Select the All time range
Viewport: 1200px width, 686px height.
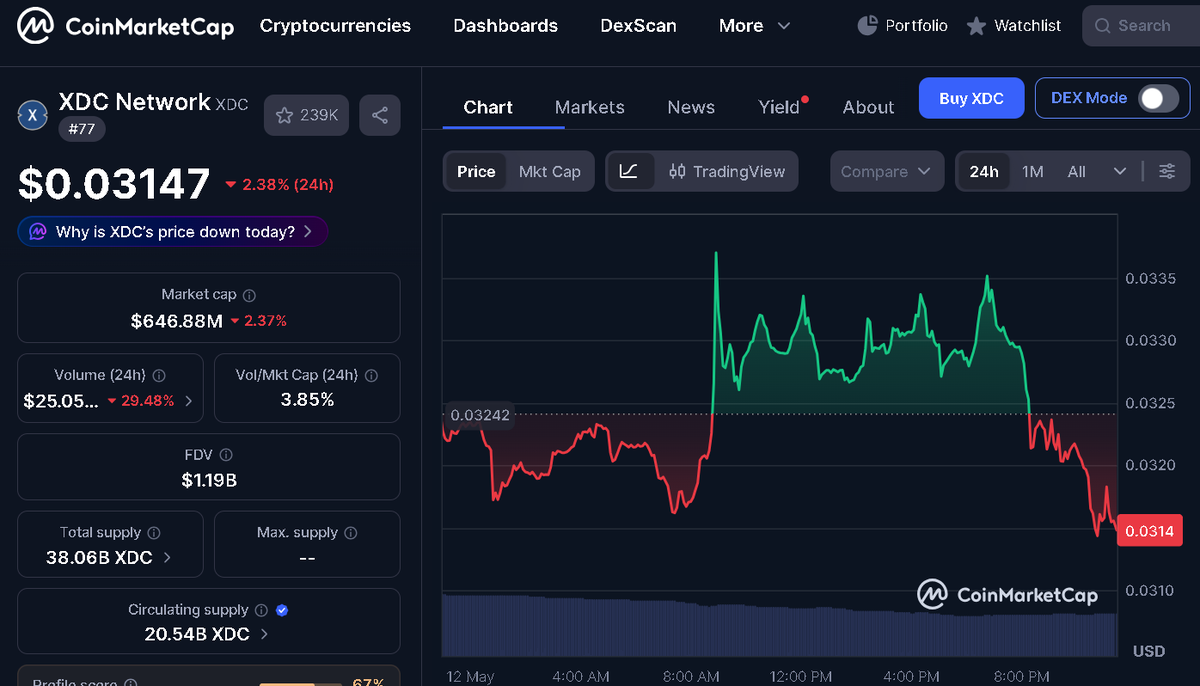tap(1076, 171)
